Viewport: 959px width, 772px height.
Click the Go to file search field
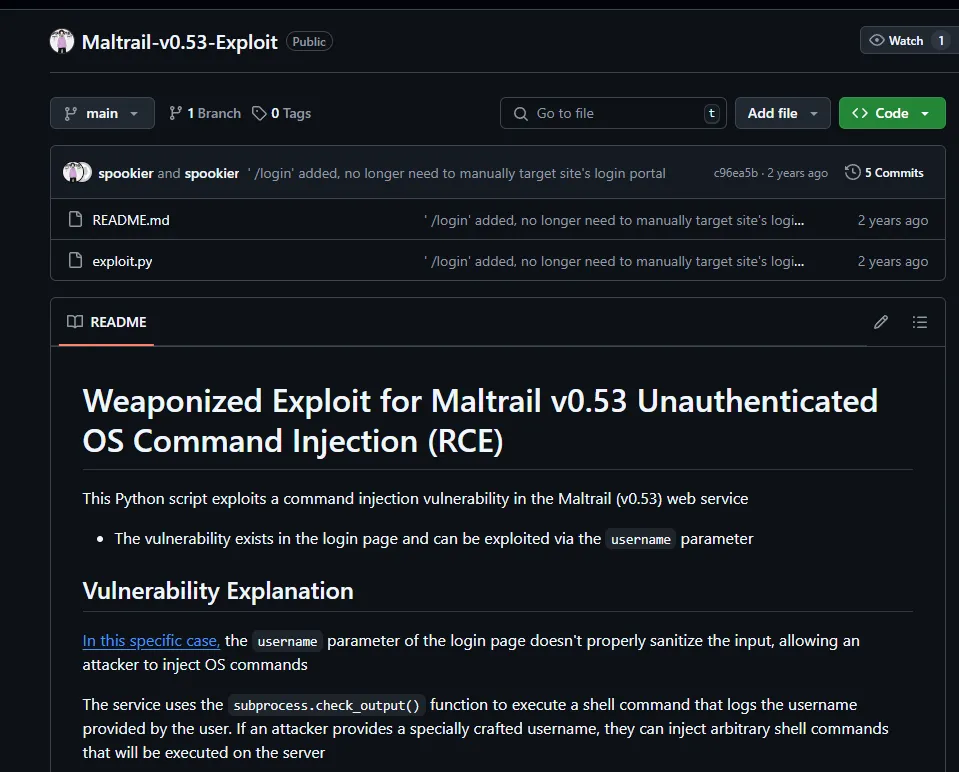(613, 113)
